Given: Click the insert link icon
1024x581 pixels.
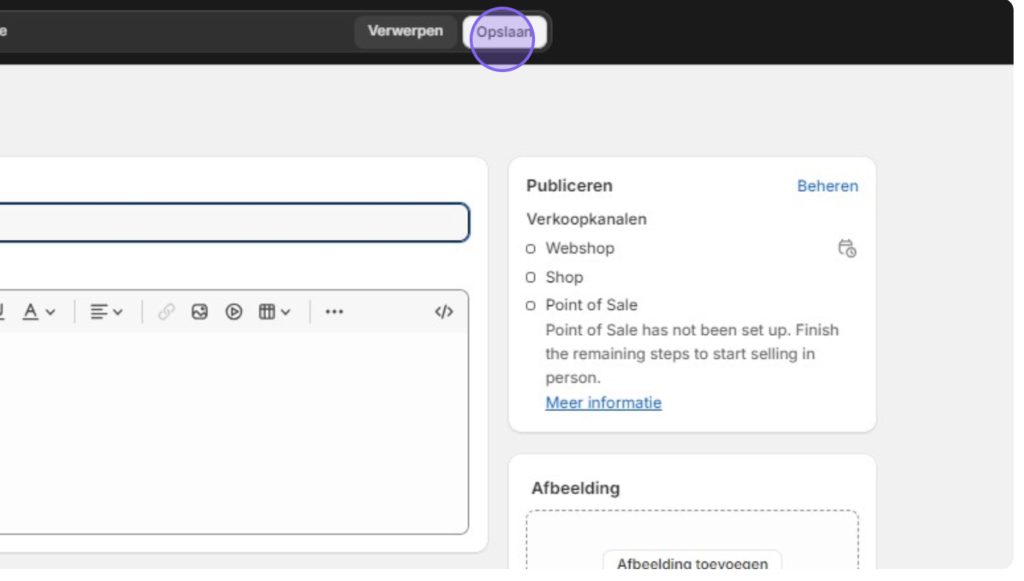Looking at the screenshot, I should click(x=166, y=311).
